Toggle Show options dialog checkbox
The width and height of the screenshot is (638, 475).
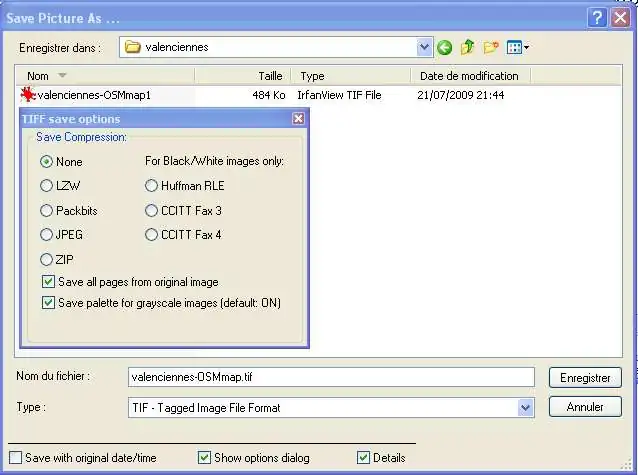coord(205,458)
